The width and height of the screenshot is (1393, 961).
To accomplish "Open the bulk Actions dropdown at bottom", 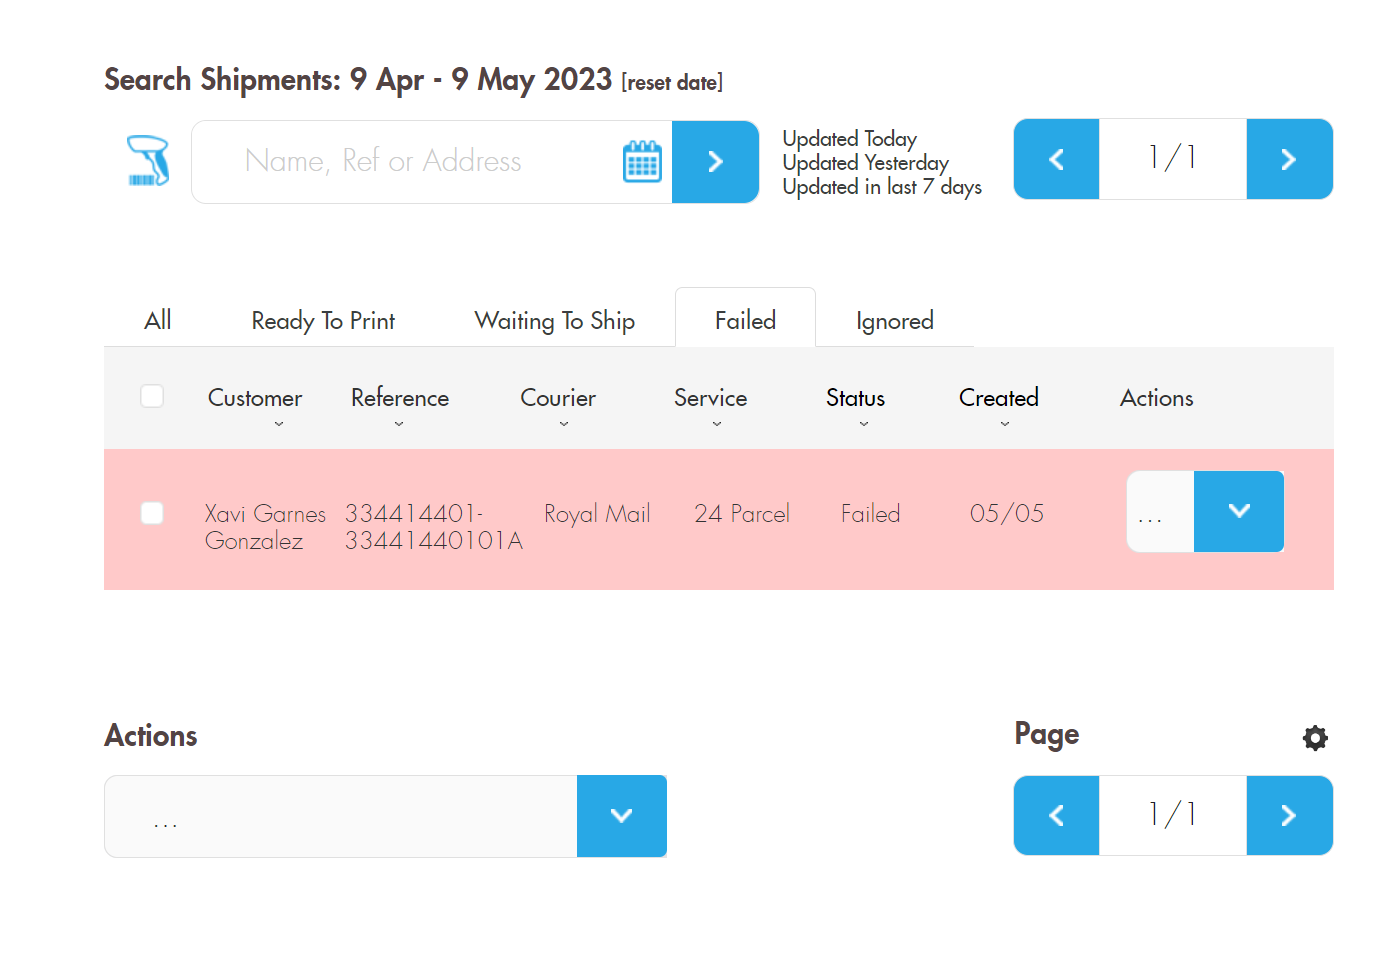I will pyautogui.click(x=622, y=816).
